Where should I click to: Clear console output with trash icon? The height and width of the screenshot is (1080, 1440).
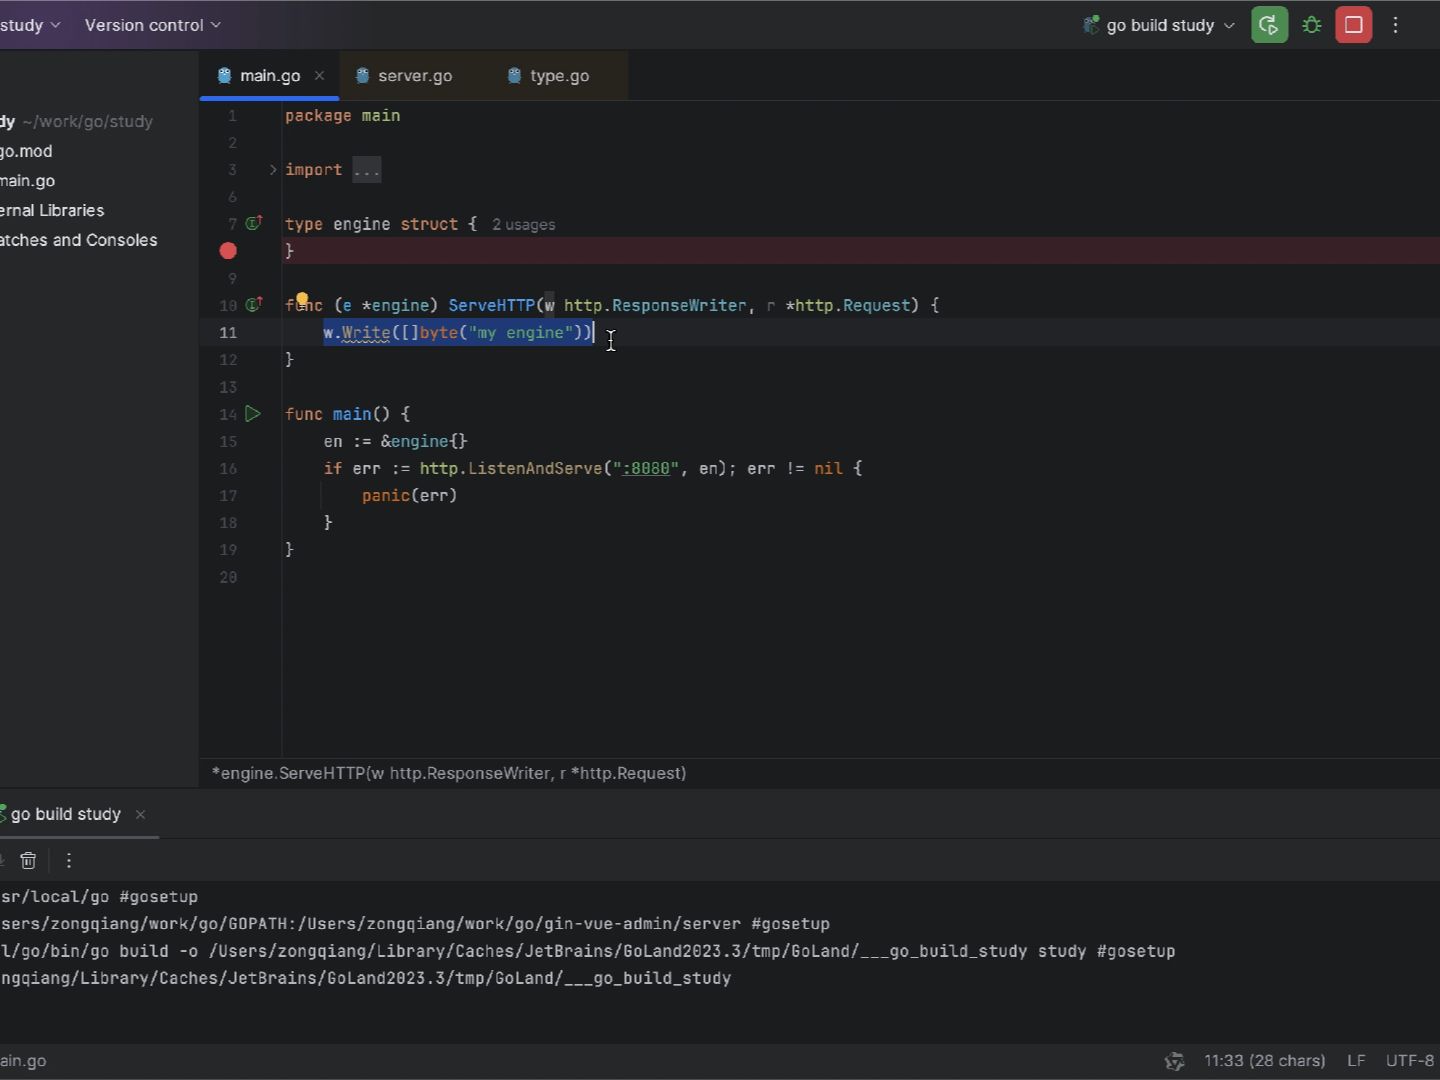[29, 860]
